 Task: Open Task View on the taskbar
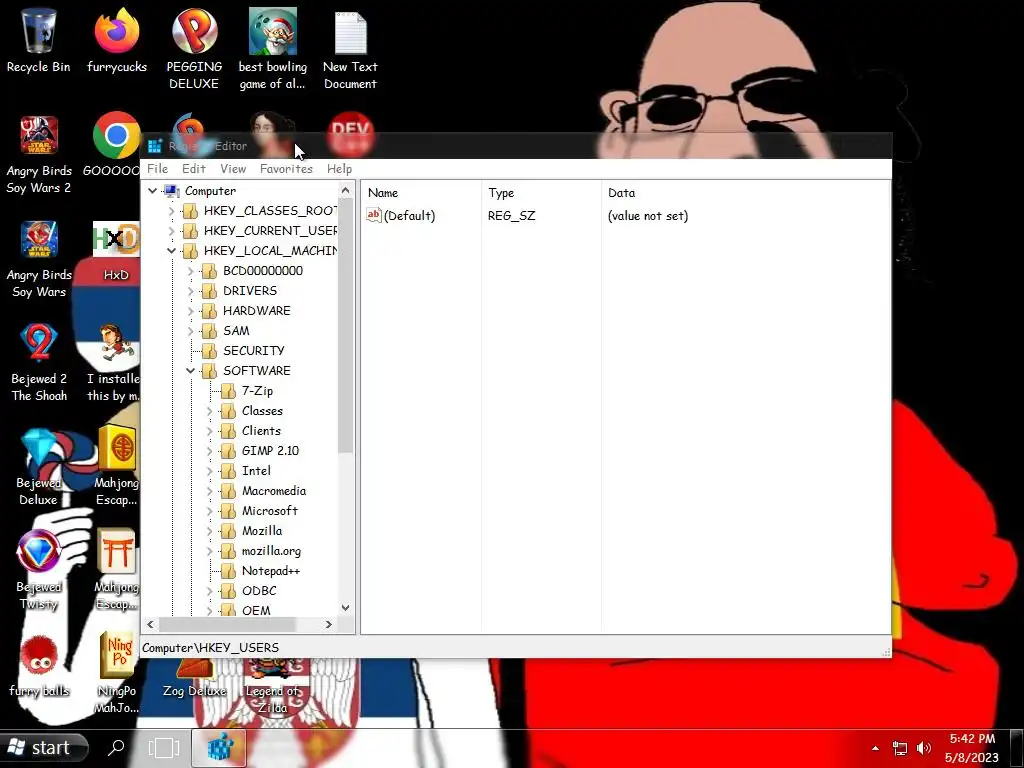[x=163, y=747]
